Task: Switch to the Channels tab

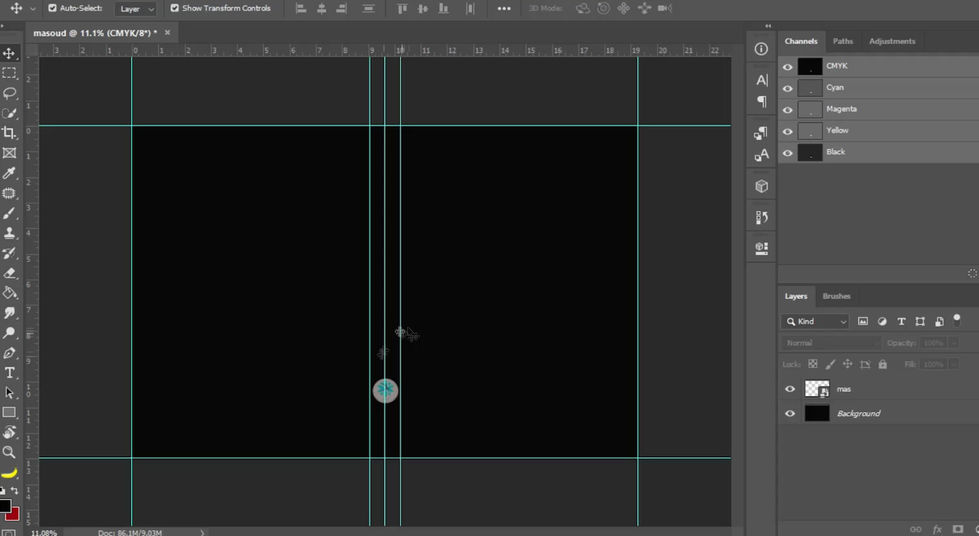Action: point(801,41)
